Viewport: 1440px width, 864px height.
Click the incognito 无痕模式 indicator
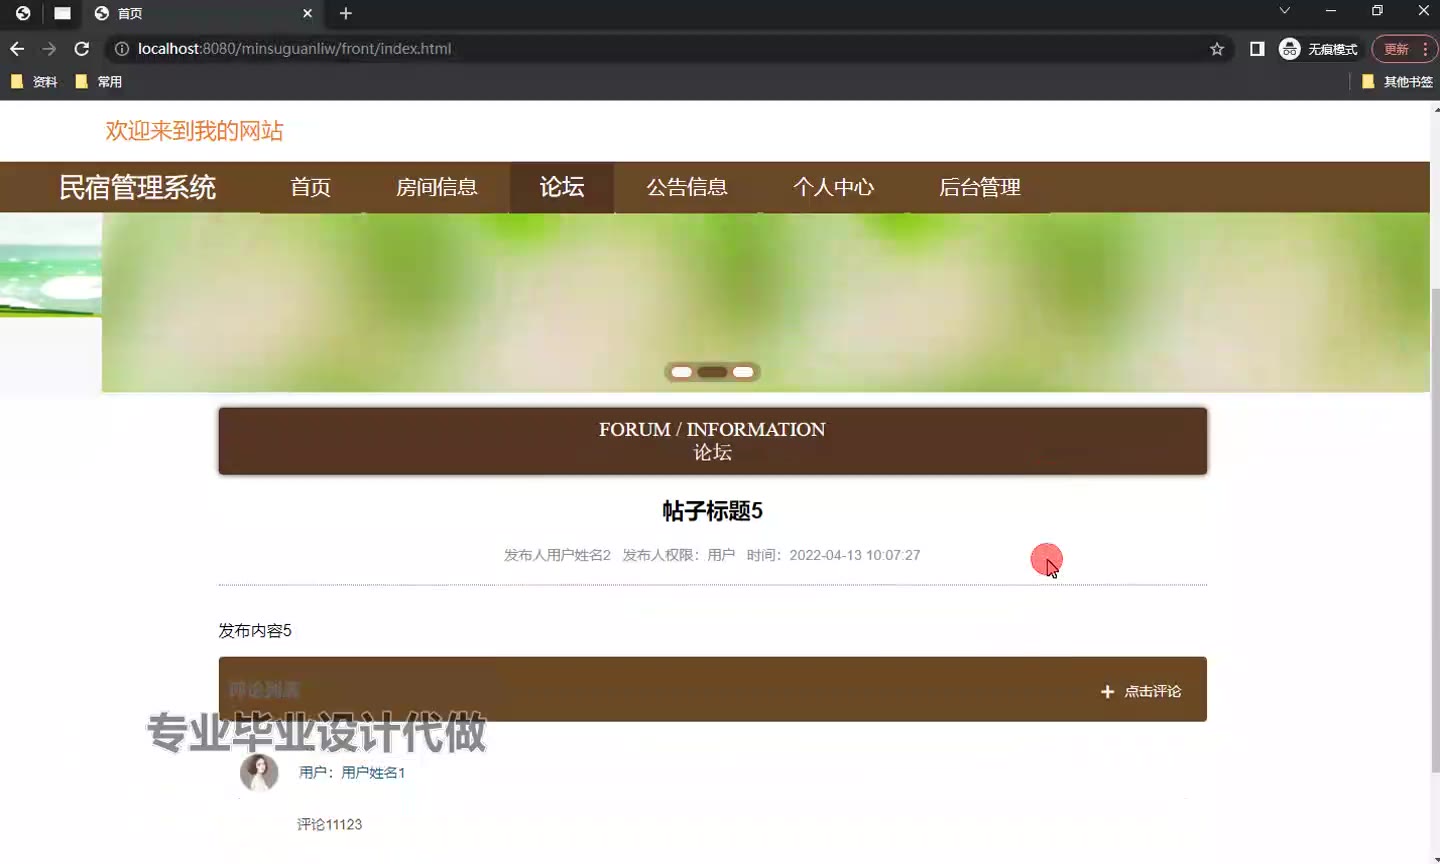click(1319, 49)
